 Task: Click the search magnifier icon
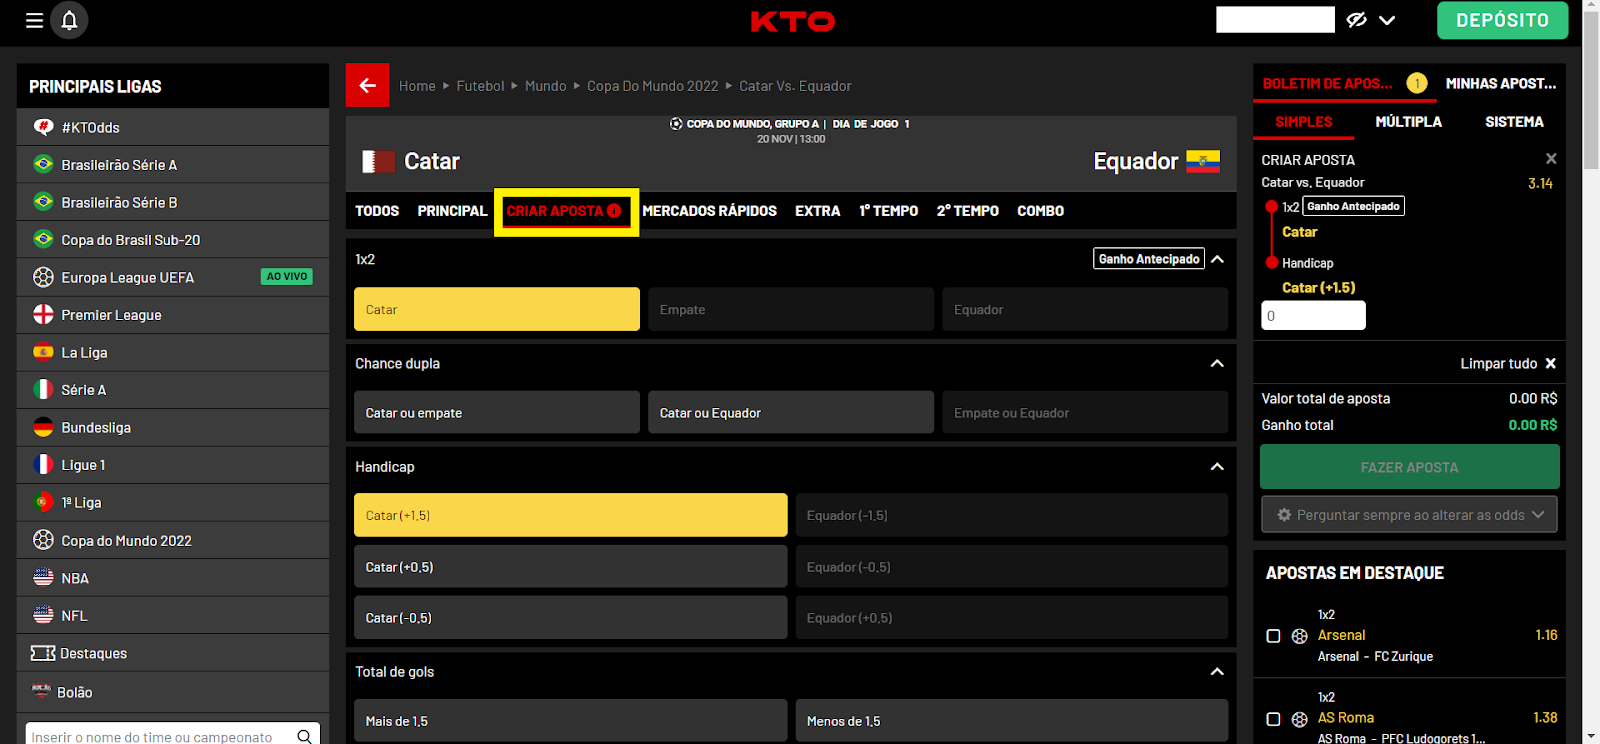tap(305, 736)
